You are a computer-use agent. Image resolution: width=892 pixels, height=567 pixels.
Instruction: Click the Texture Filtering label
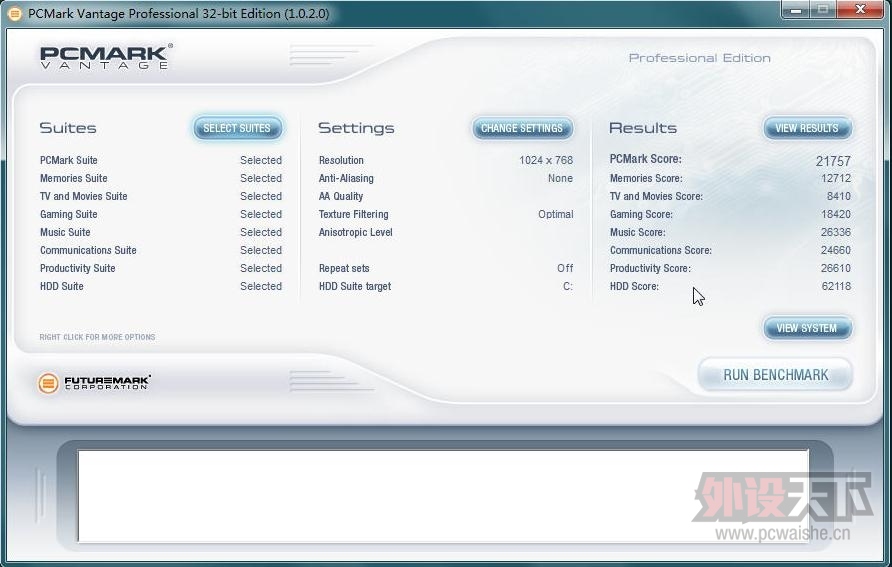(353, 214)
